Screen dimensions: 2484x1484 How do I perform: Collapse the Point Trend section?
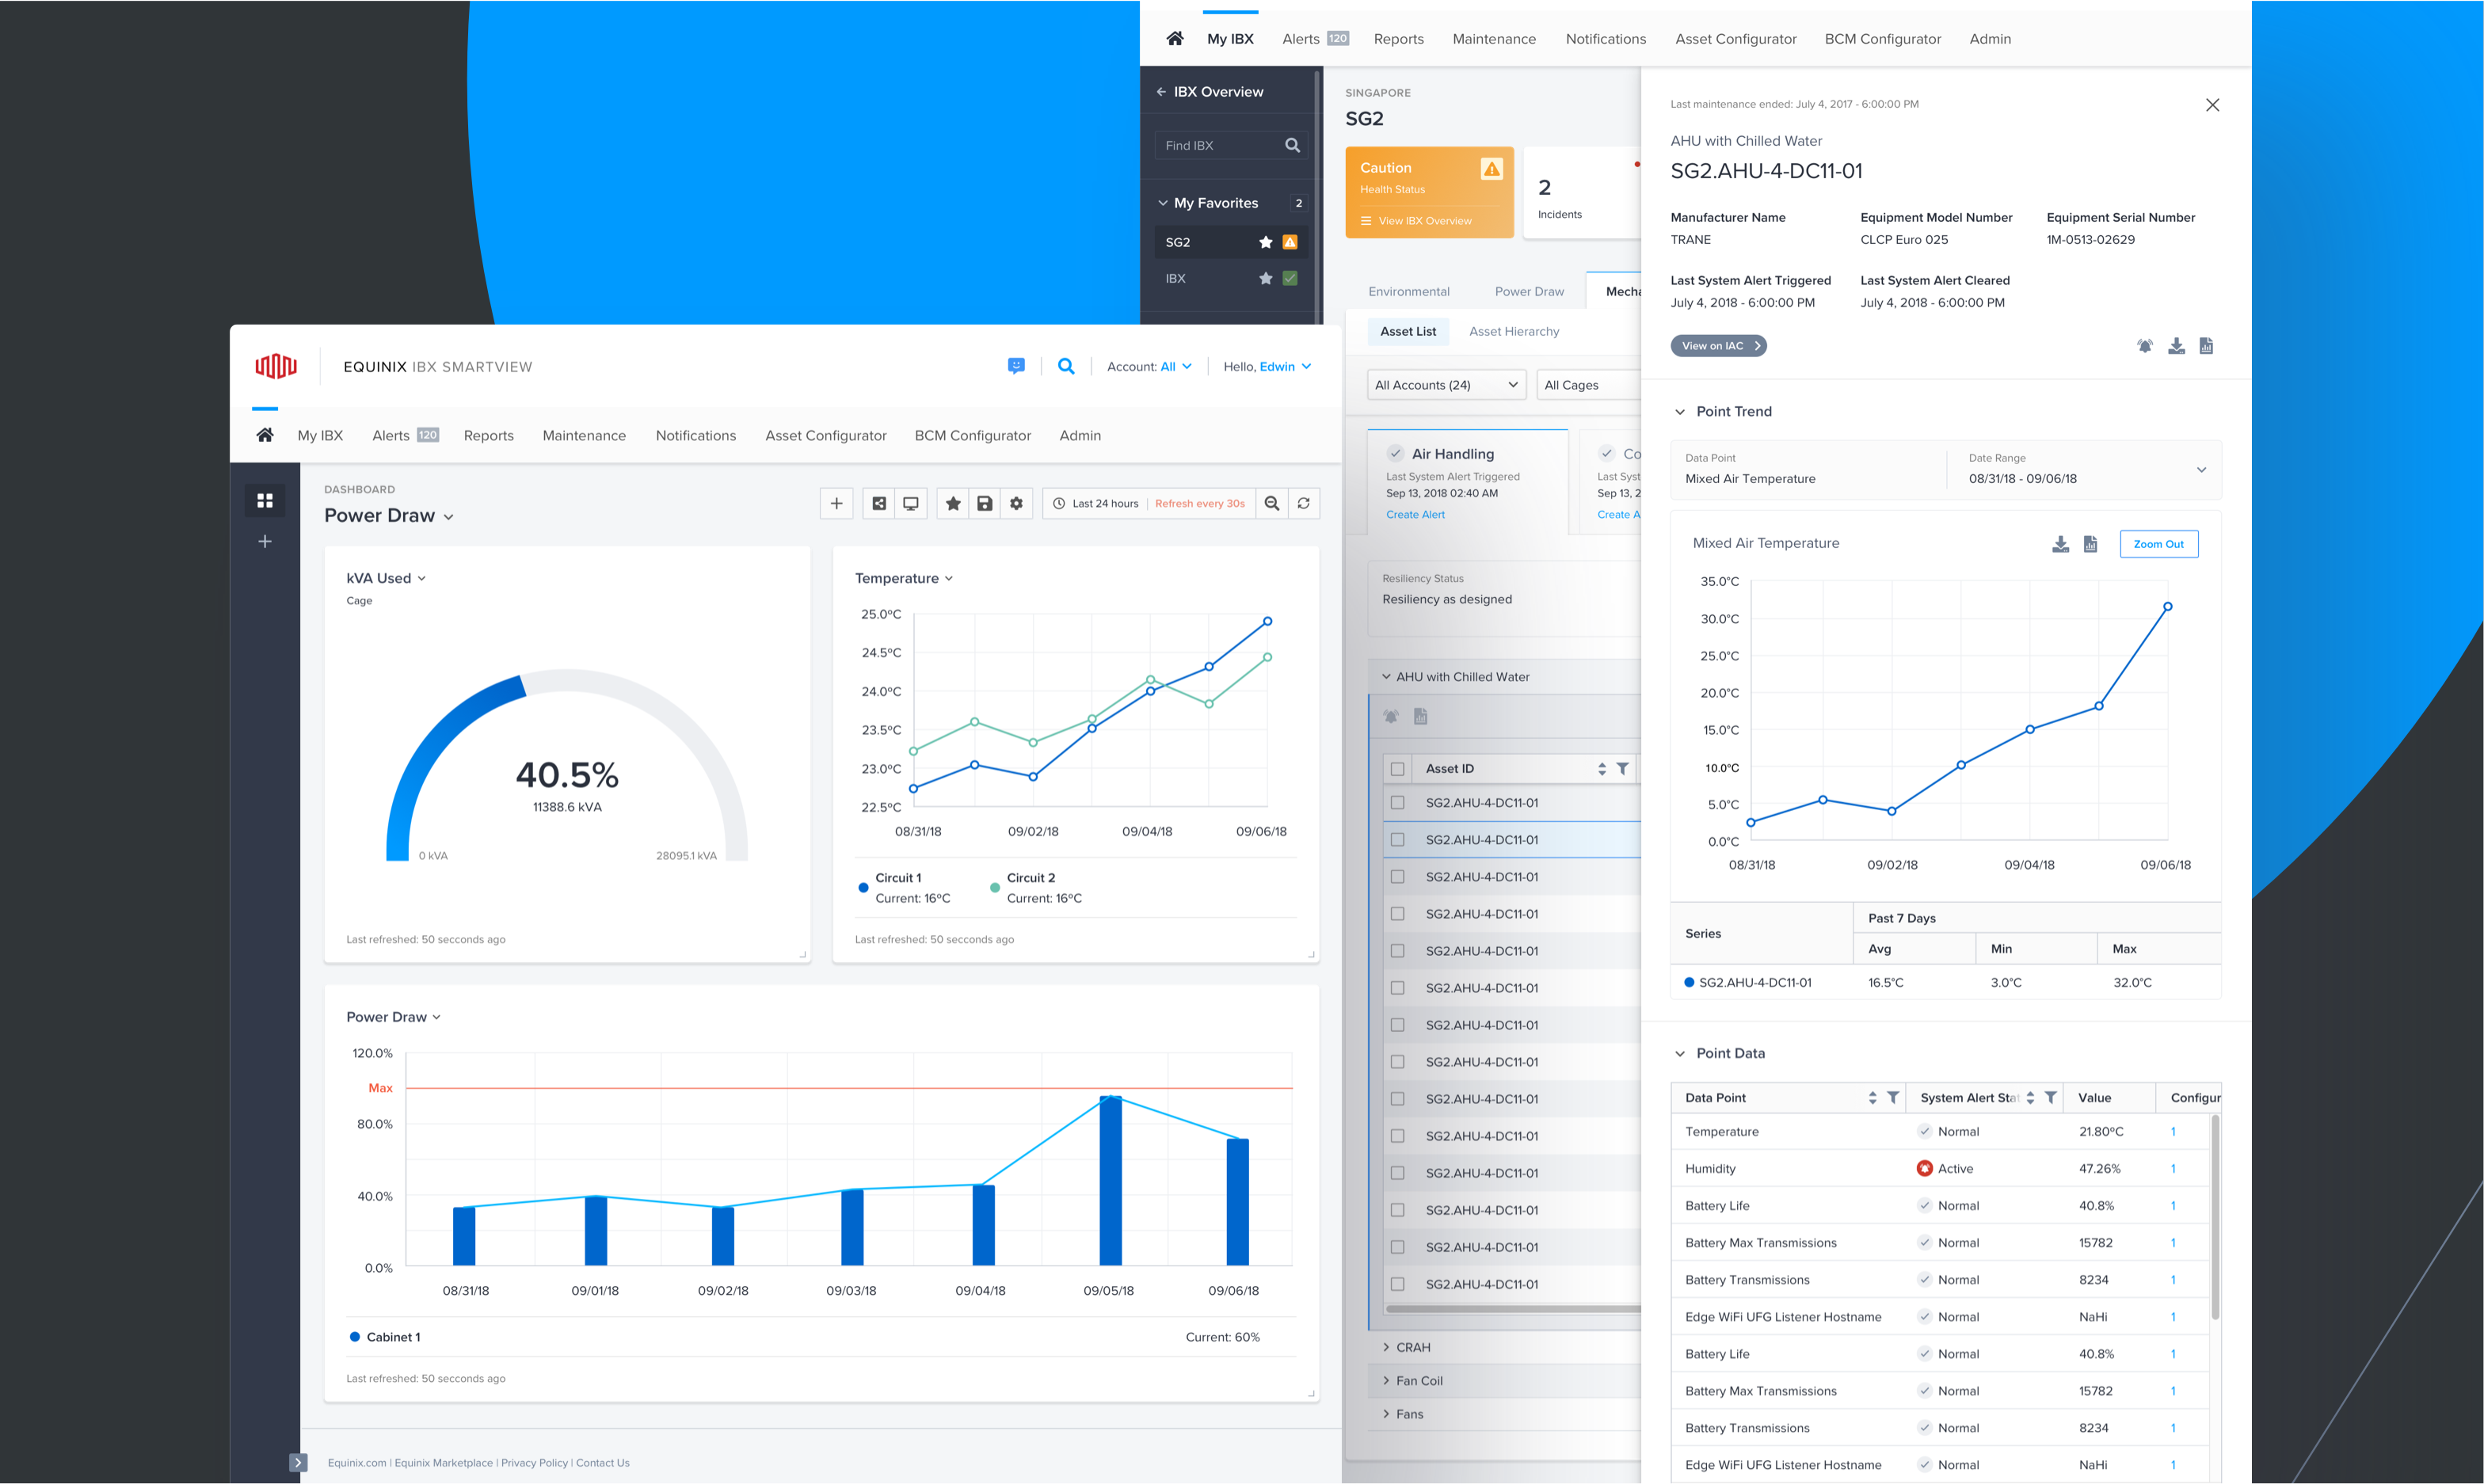(1680, 412)
